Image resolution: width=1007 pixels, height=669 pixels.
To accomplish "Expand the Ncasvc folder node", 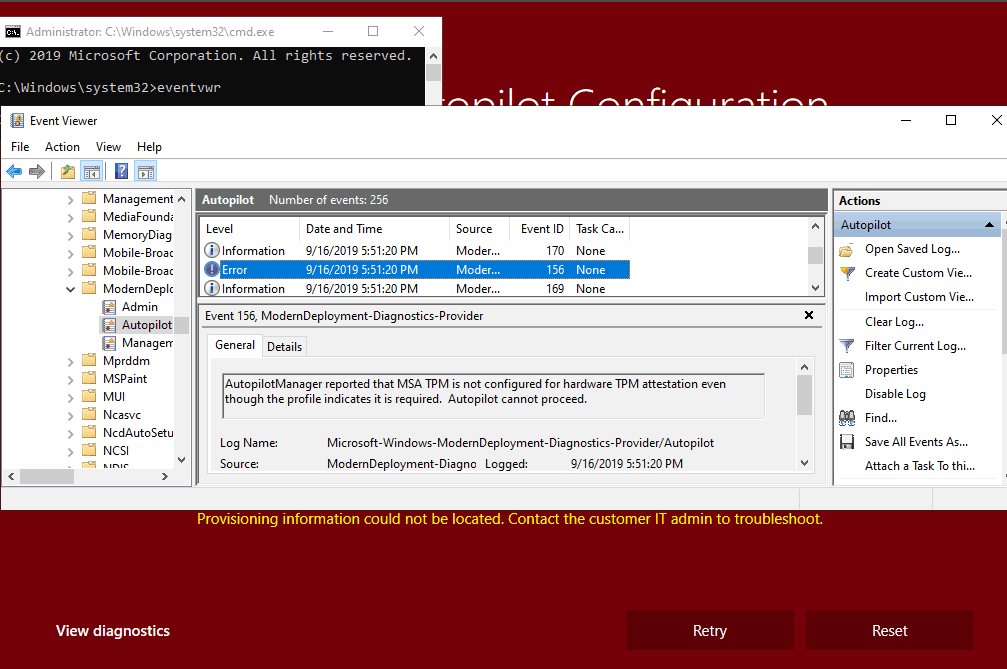I will pyautogui.click(x=71, y=415).
